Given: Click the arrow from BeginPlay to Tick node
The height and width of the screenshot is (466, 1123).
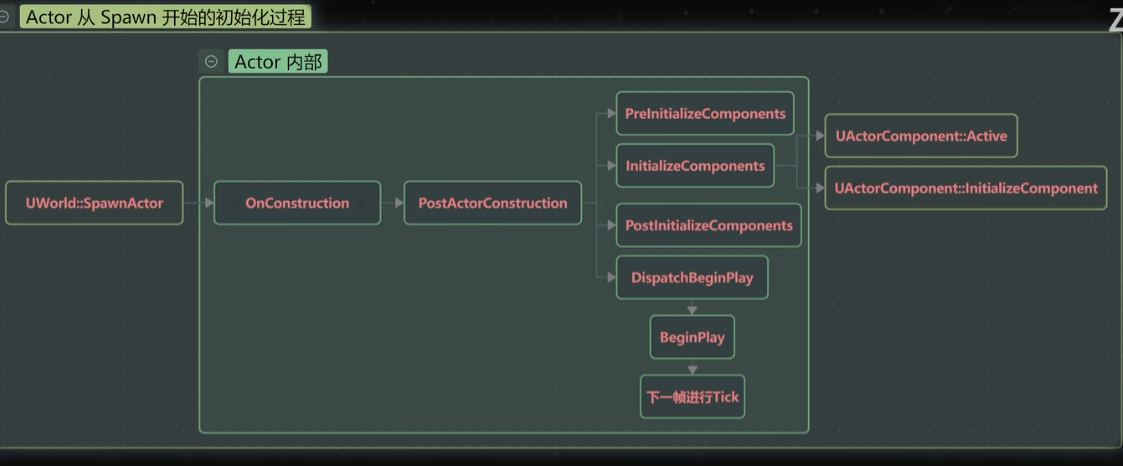Looking at the screenshot, I should (692, 366).
